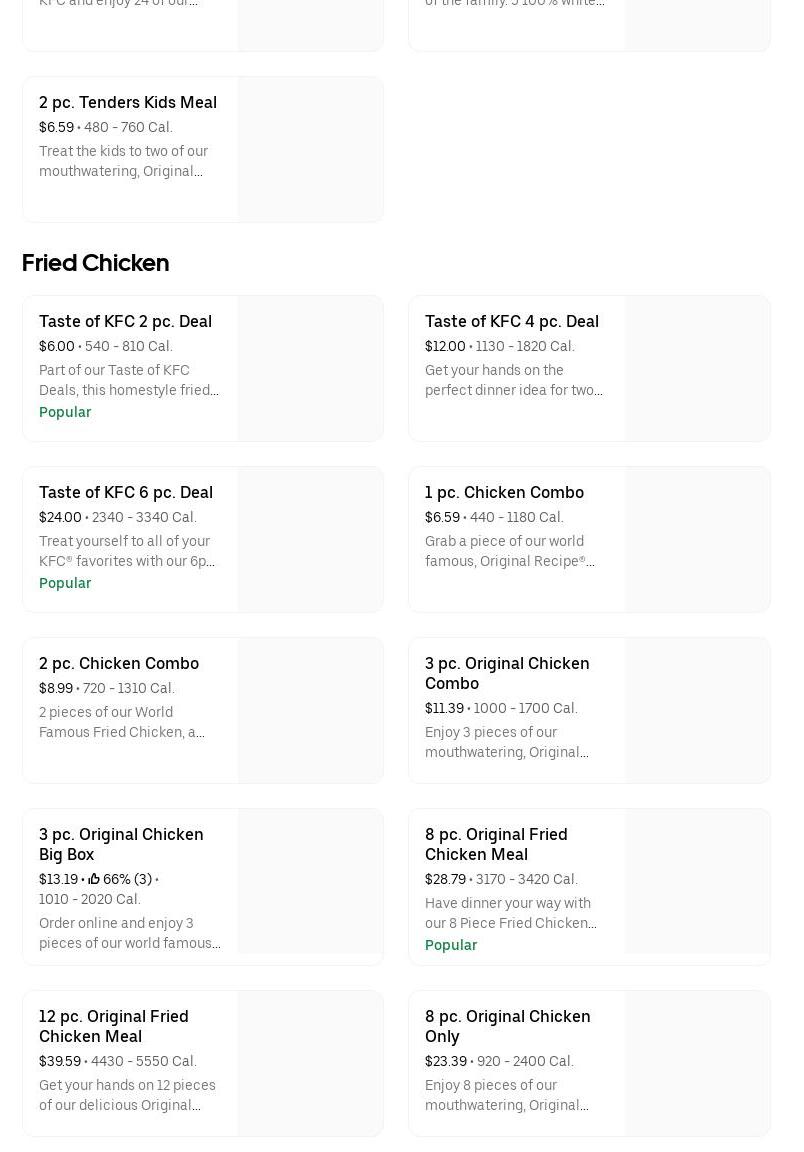Click the thumbs-up 66% rating icon

pyautogui.click(x=94, y=879)
